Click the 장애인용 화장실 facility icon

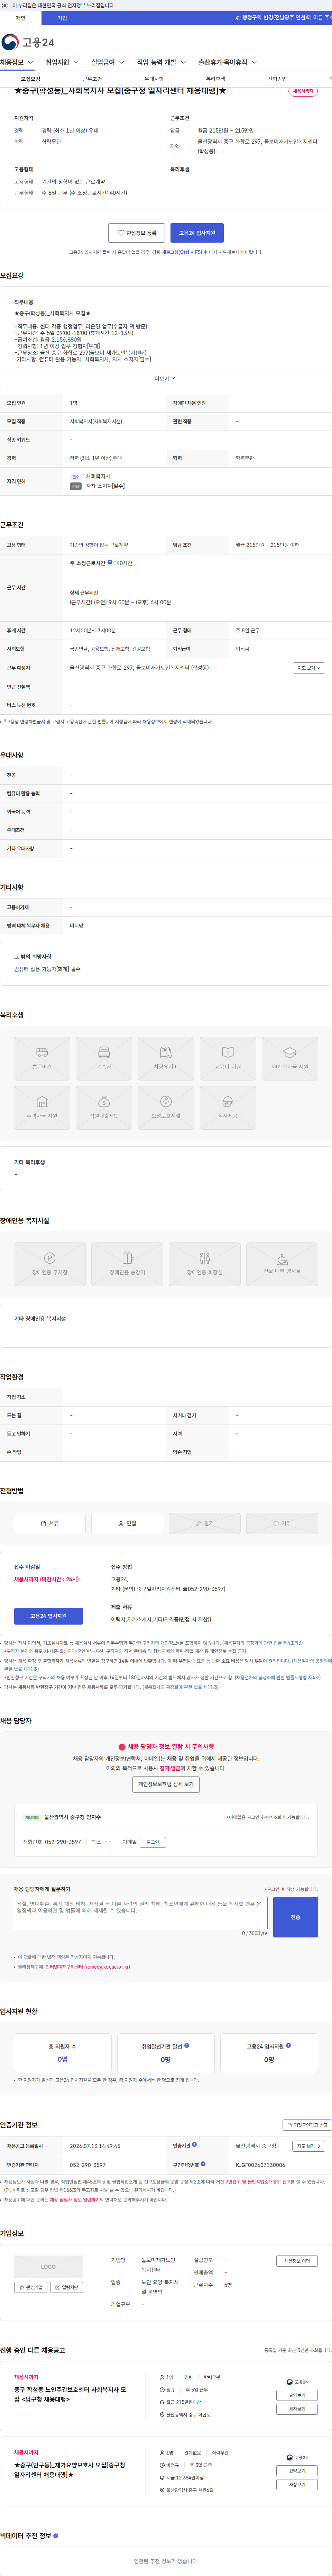click(x=205, y=1264)
